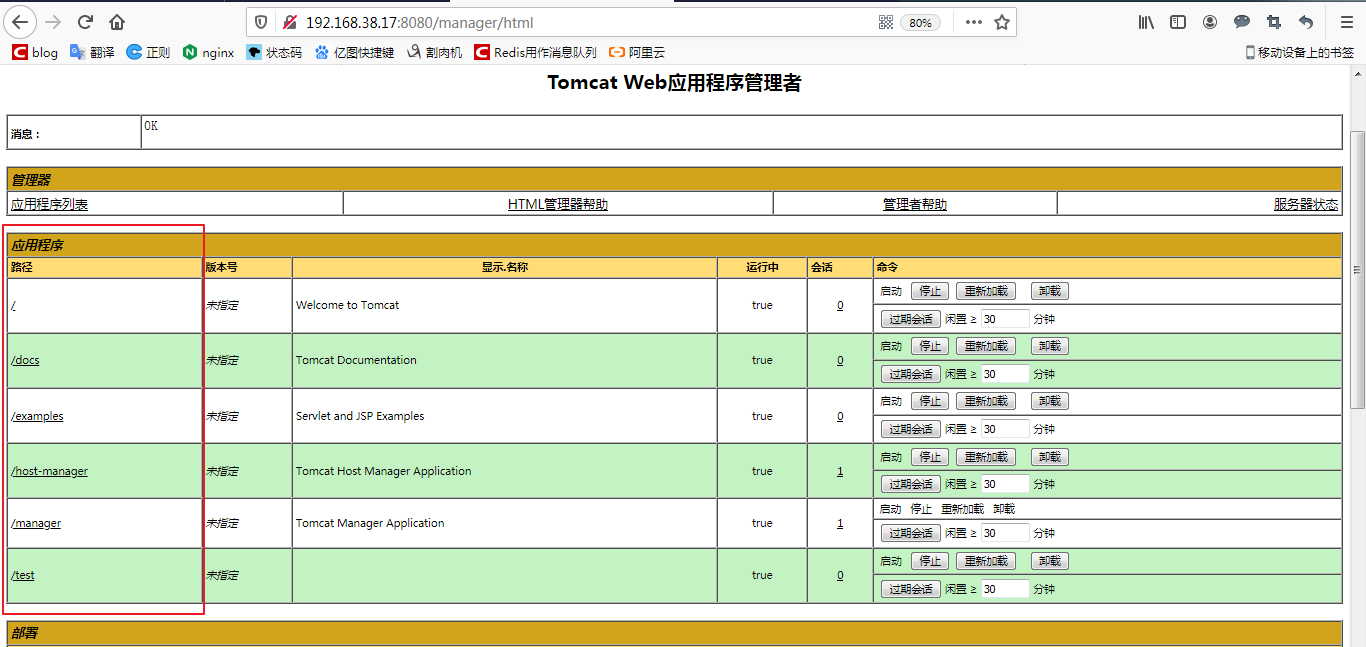Click idle minutes field for /host-manager

[1005, 484]
